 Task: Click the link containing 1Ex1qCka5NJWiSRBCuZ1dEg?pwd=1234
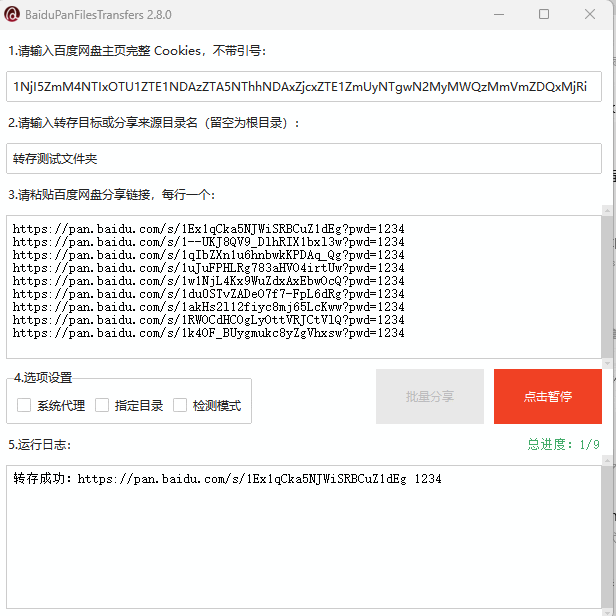(209, 229)
